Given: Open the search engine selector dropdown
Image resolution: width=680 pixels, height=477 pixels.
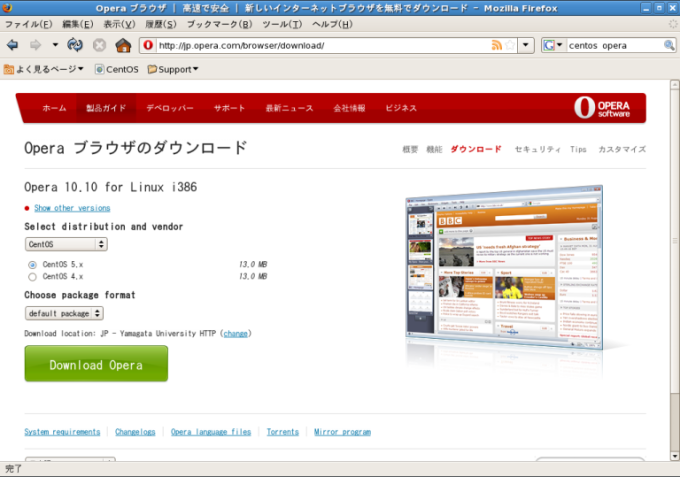Looking at the screenshot, I should (553, 45).
